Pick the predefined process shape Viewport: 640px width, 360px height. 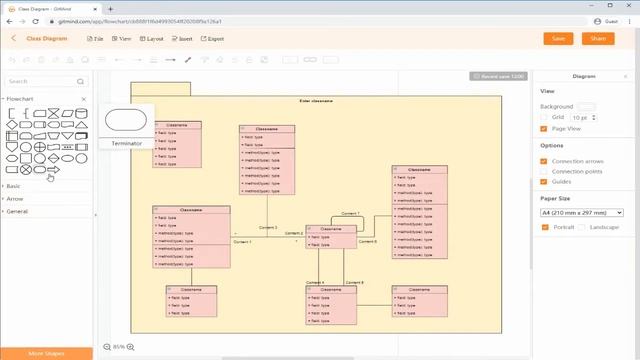(x=81, y=147)
